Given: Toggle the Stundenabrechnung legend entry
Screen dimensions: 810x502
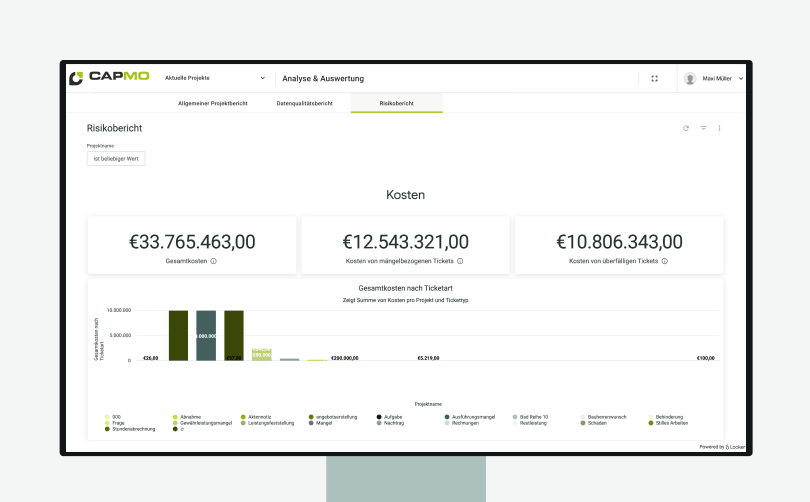Looking at the screenshot, I should point(130,429).
